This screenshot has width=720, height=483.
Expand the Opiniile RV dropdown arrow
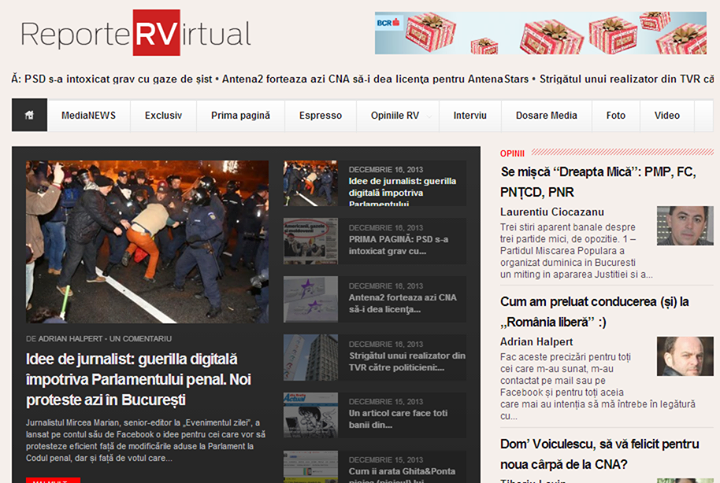pyautogui.click(x=429, y=116)
